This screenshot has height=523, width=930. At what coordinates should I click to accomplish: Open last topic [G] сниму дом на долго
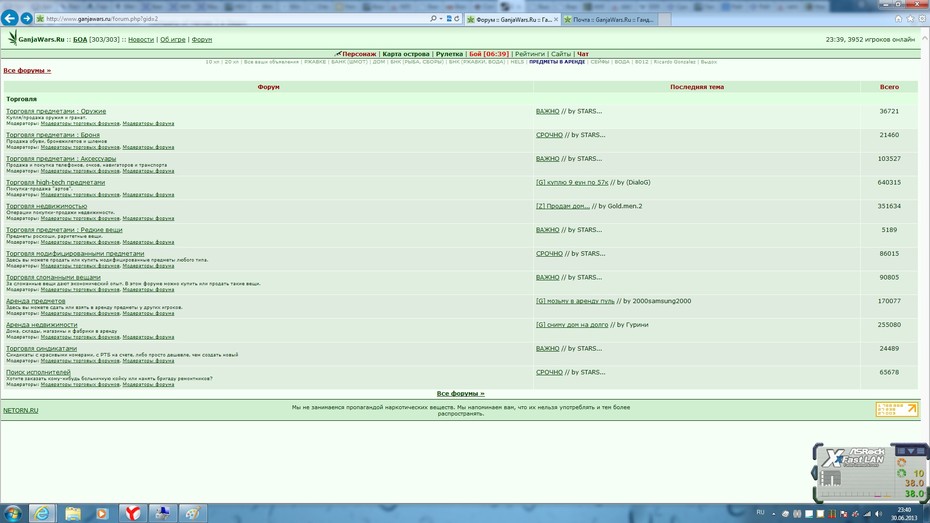click(572, 324)
